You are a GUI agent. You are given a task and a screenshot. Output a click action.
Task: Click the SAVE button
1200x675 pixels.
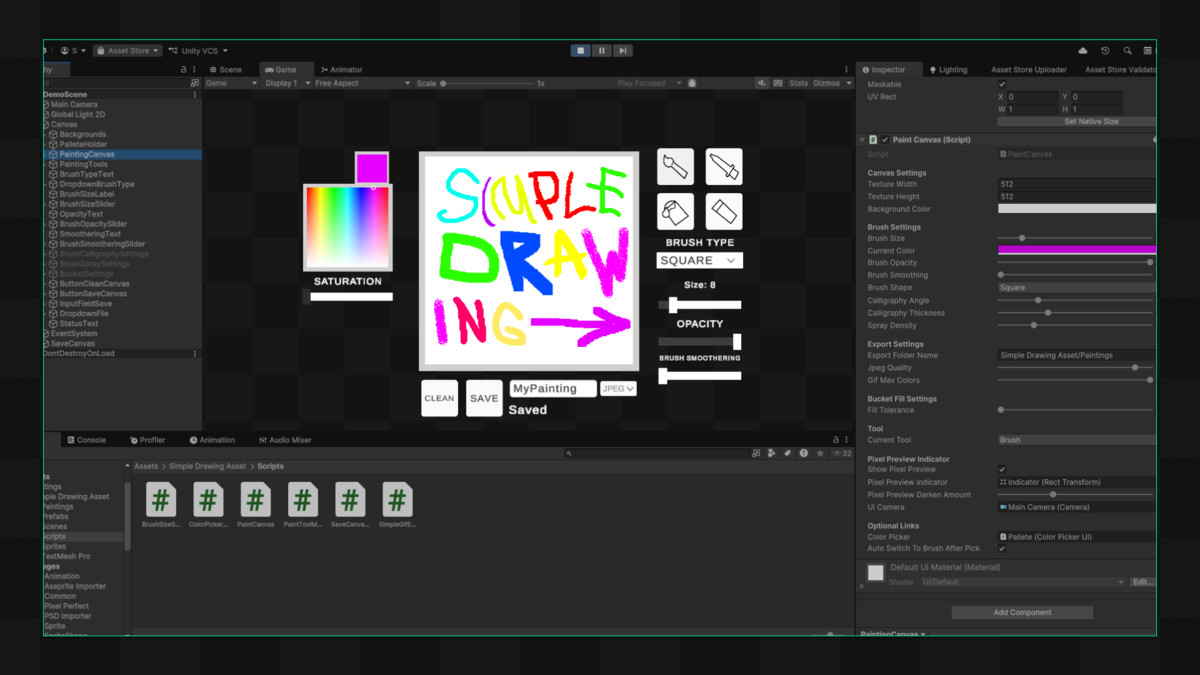coord(484,398)
